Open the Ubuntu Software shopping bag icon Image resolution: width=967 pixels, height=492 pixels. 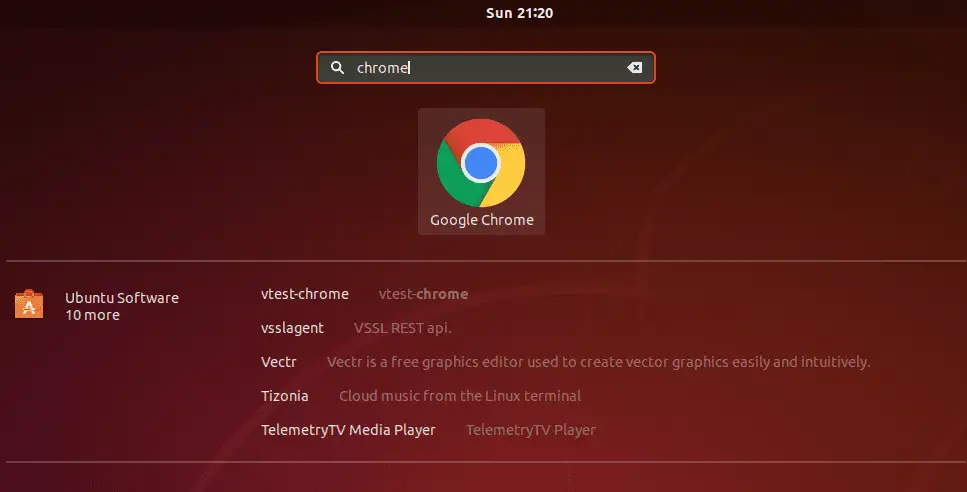[29, 305]
